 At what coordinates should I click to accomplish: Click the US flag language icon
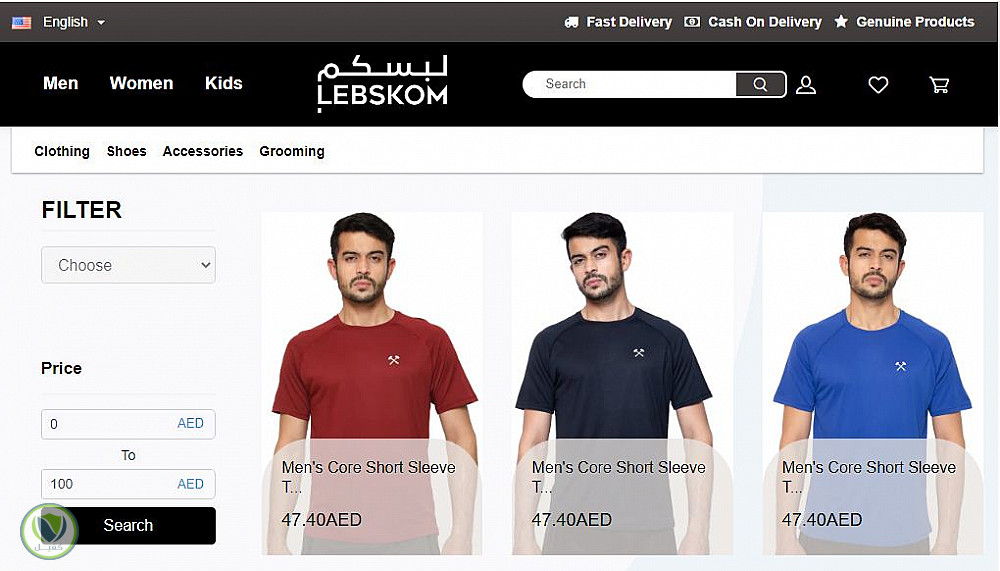click(x=22, y=22)
